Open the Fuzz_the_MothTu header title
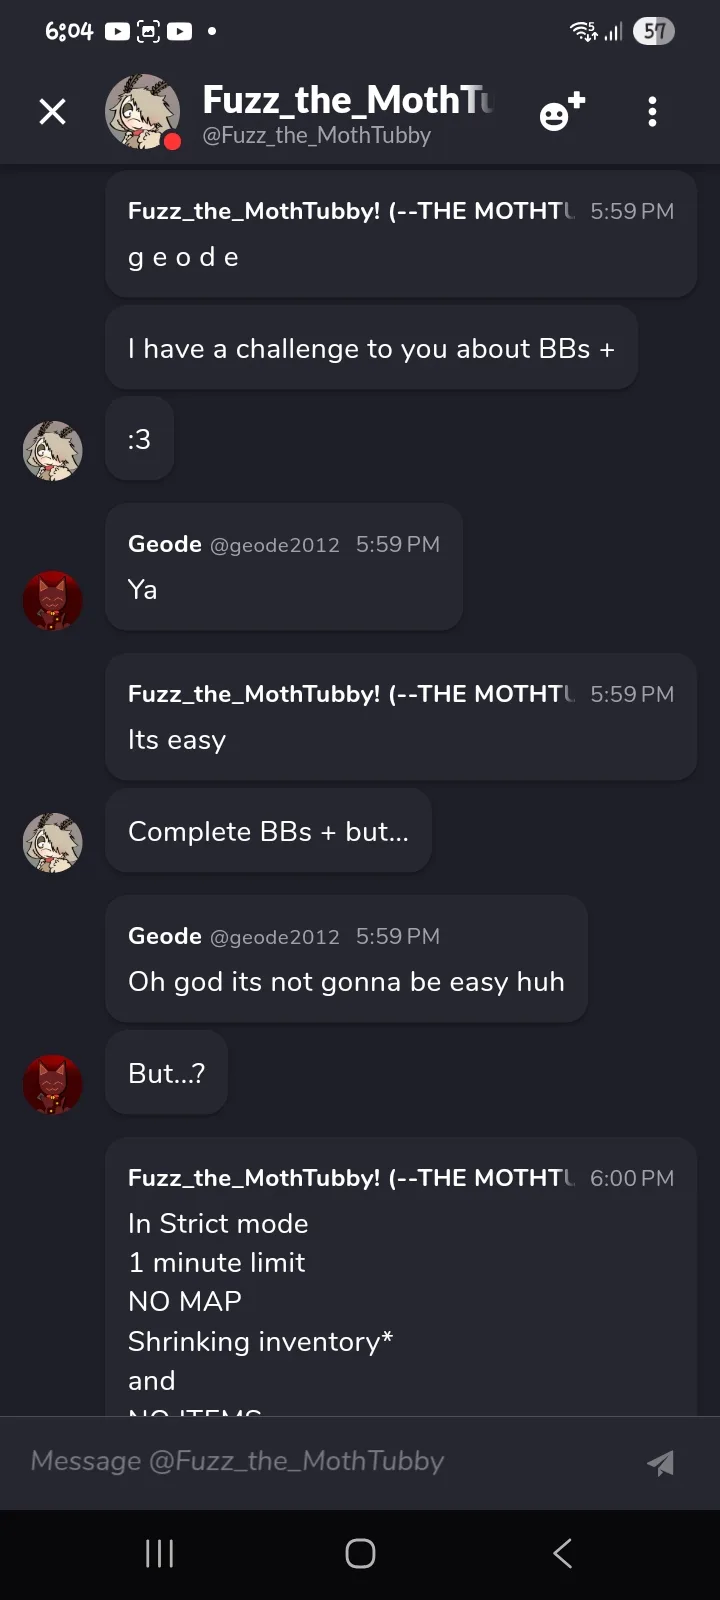This screenshot has height=1600, width=720. 348,100
